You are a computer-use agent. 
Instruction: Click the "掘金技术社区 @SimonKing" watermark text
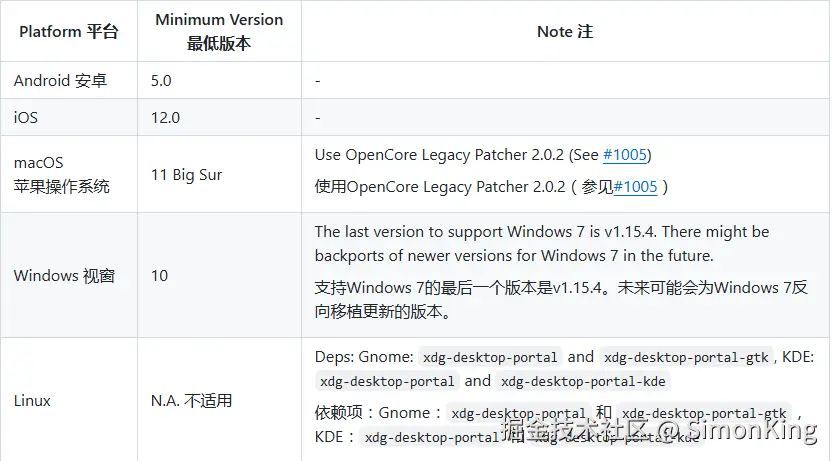pos(660,433)
